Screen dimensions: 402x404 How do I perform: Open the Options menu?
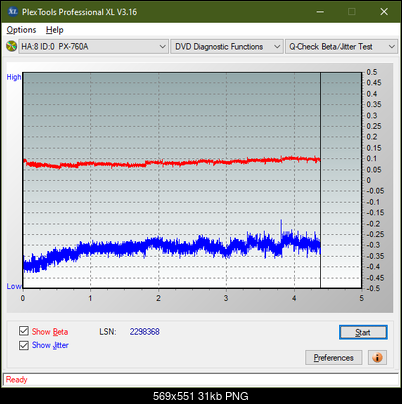coord(21,30)
